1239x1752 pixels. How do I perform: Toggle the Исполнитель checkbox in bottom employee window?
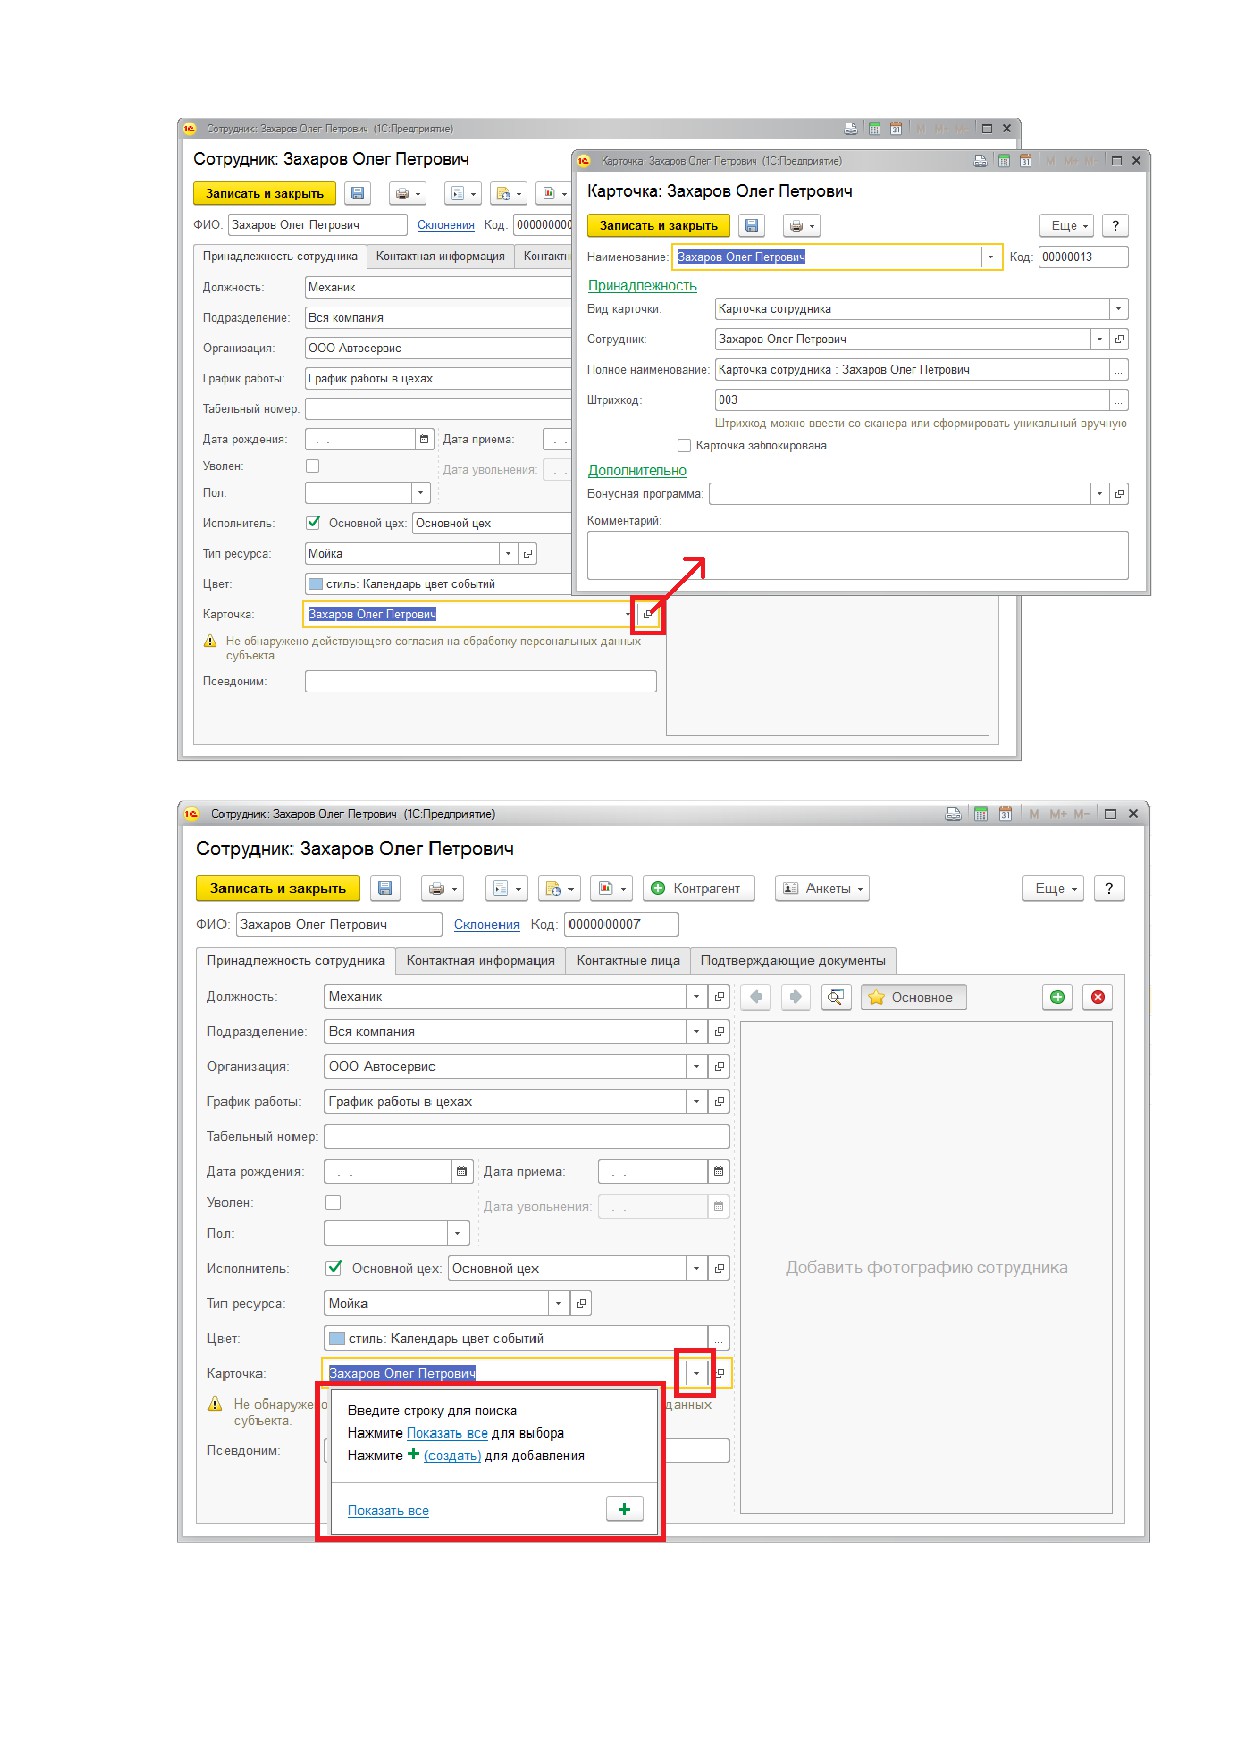[x=334, y=1268]
